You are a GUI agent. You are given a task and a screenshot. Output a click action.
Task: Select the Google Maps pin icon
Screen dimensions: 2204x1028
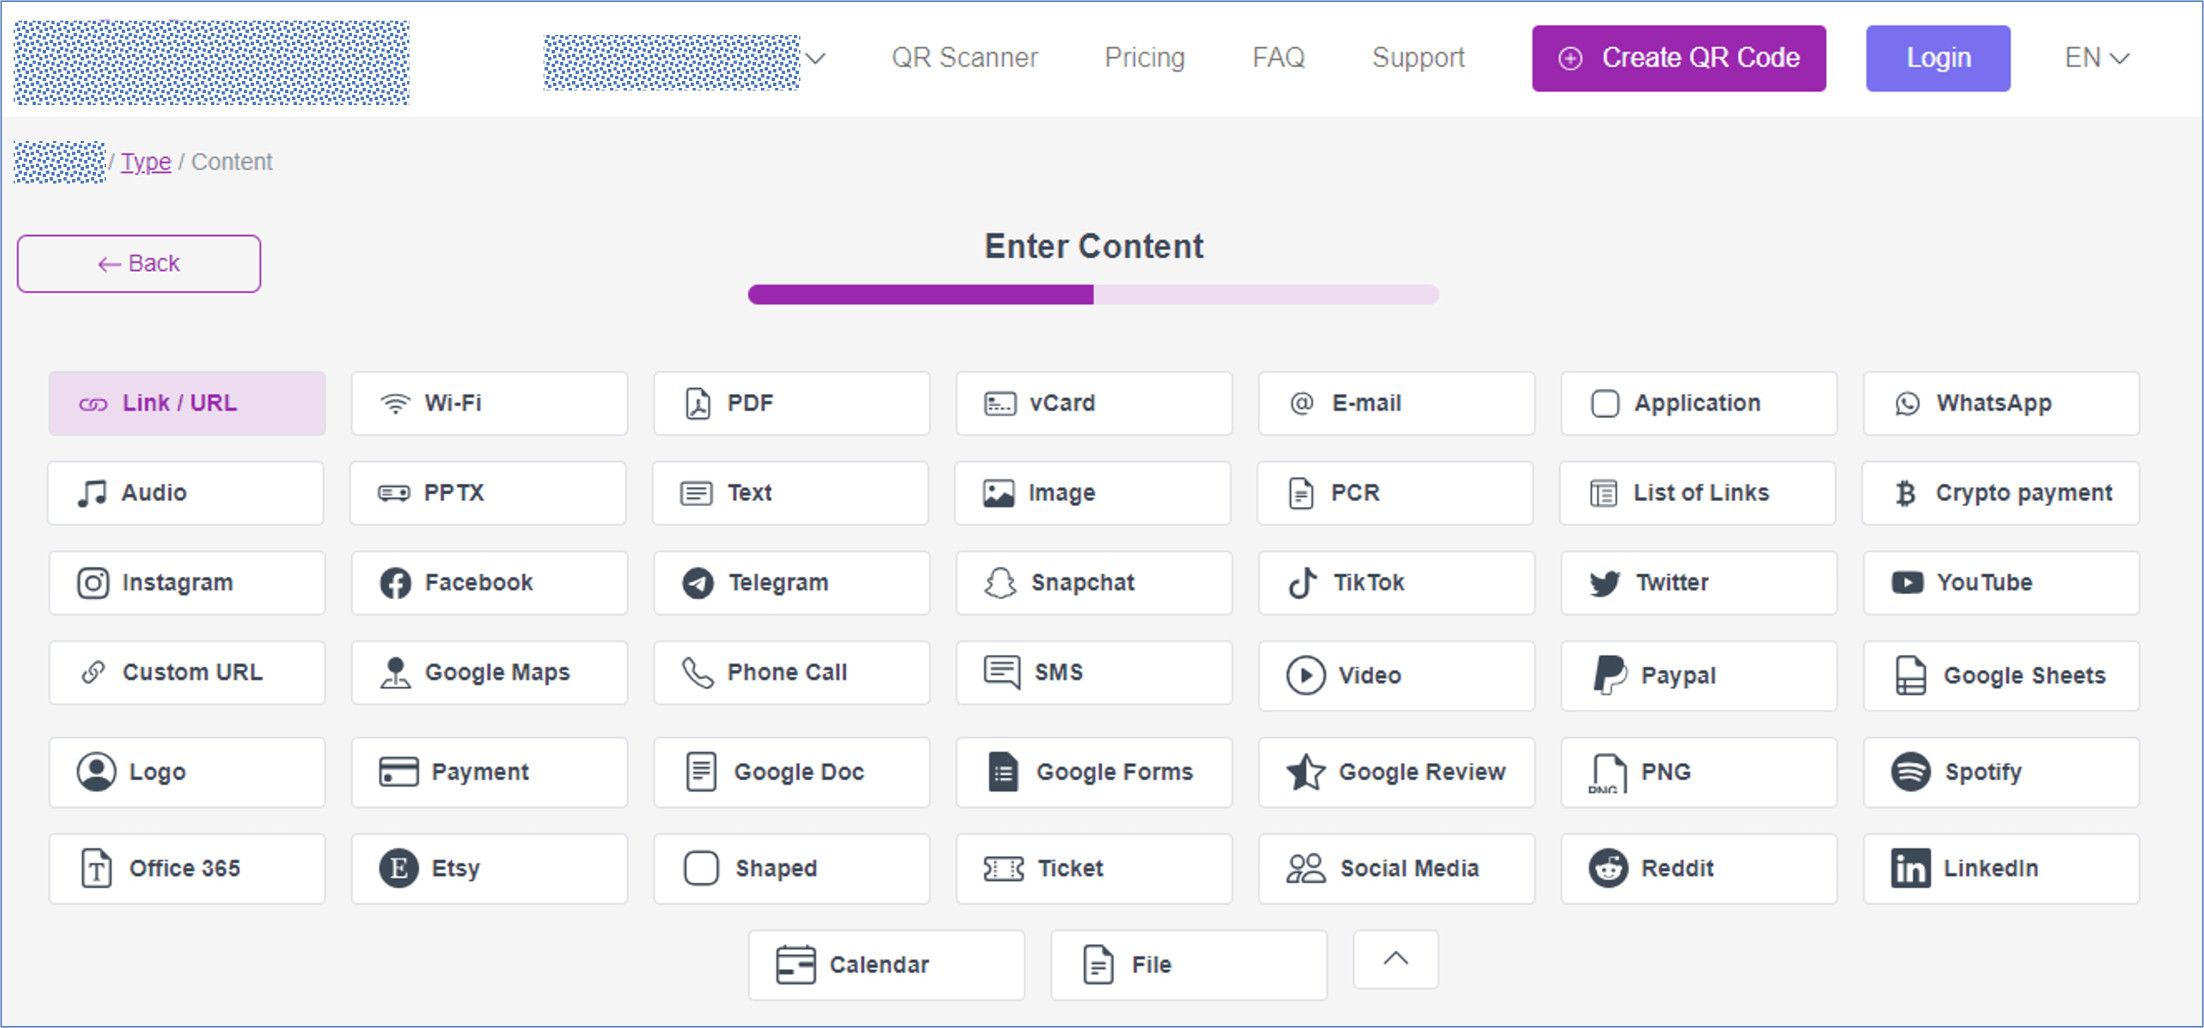click(395, 673)
